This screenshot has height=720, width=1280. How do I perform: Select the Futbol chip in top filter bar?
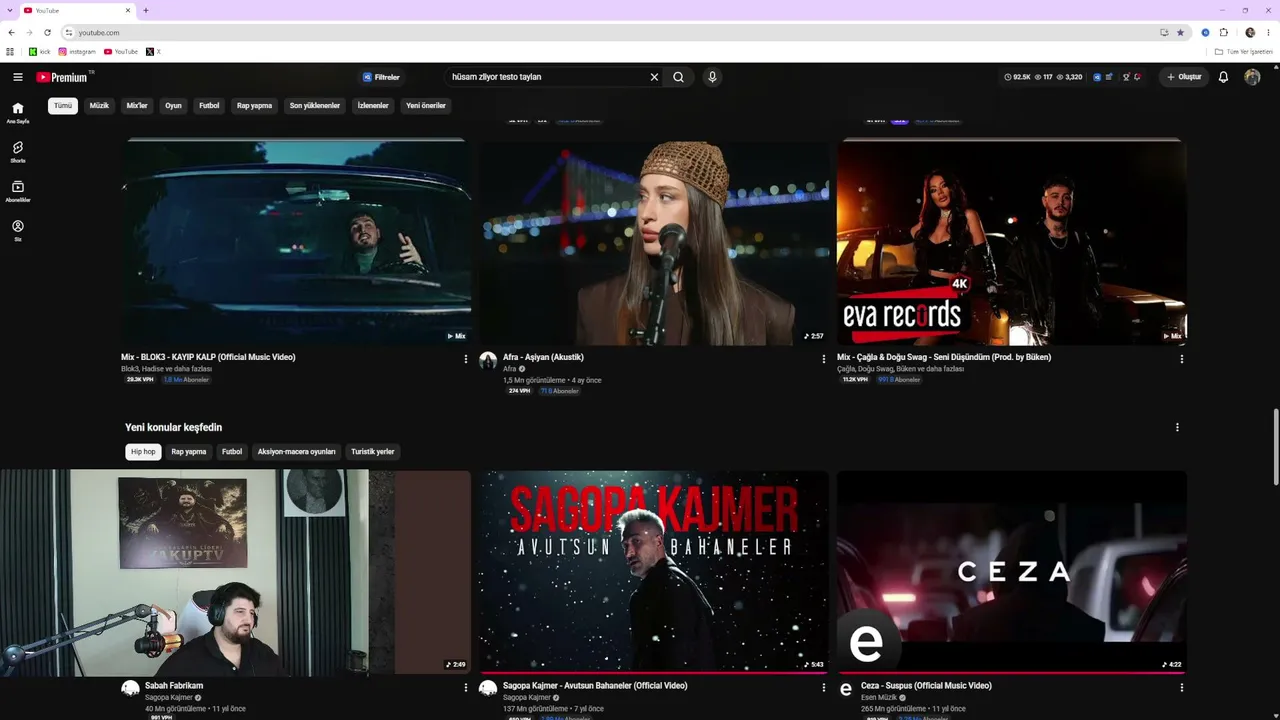[209, 105]
